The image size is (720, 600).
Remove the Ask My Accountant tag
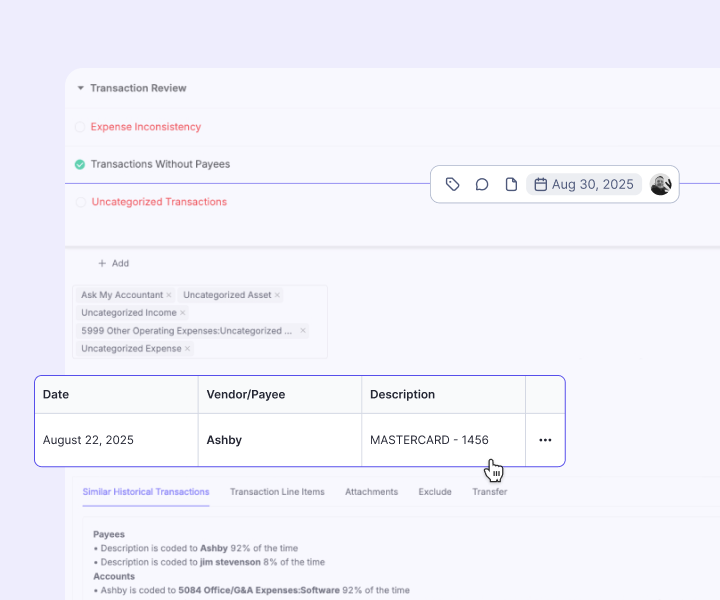[x=169, y=295]
